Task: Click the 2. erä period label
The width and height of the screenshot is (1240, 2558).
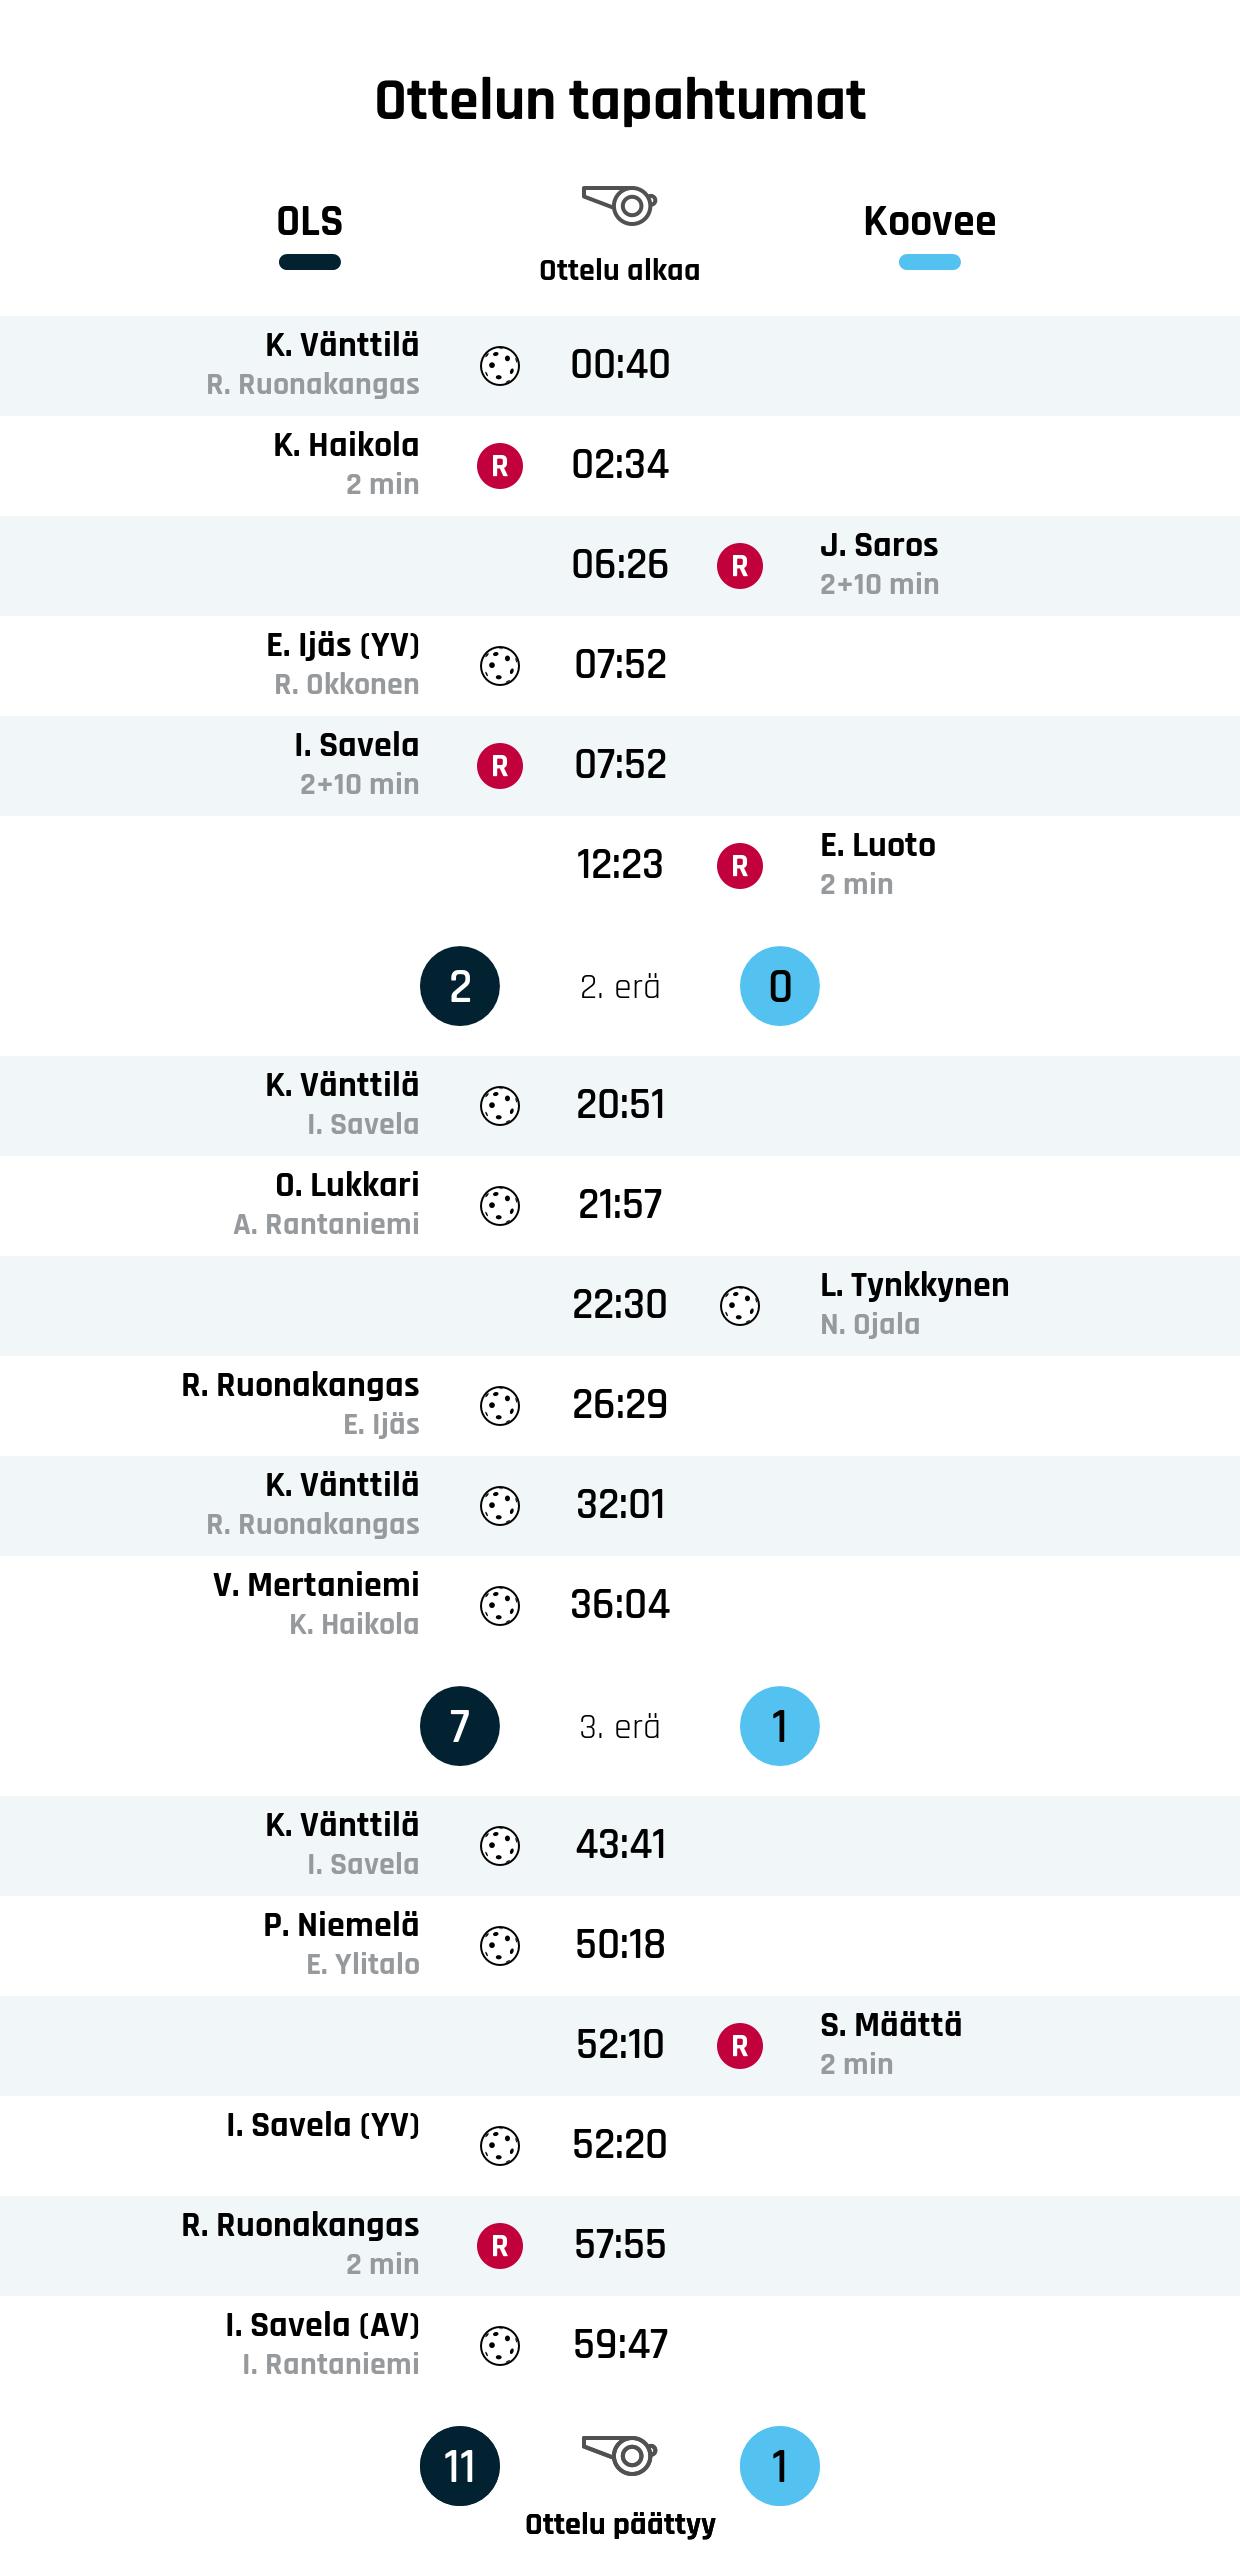Action: [620, 987]
